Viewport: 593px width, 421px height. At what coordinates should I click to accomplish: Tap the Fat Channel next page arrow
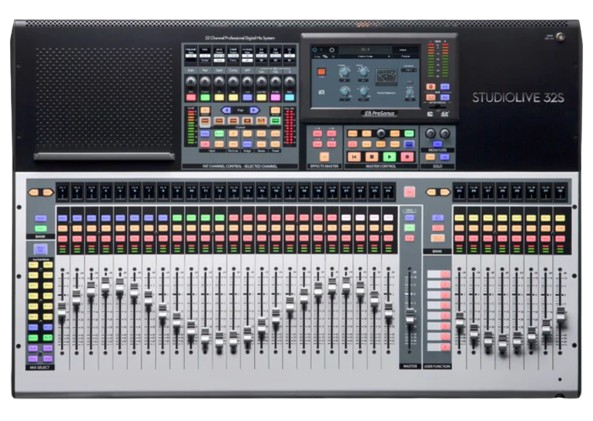tap(254, 110)
